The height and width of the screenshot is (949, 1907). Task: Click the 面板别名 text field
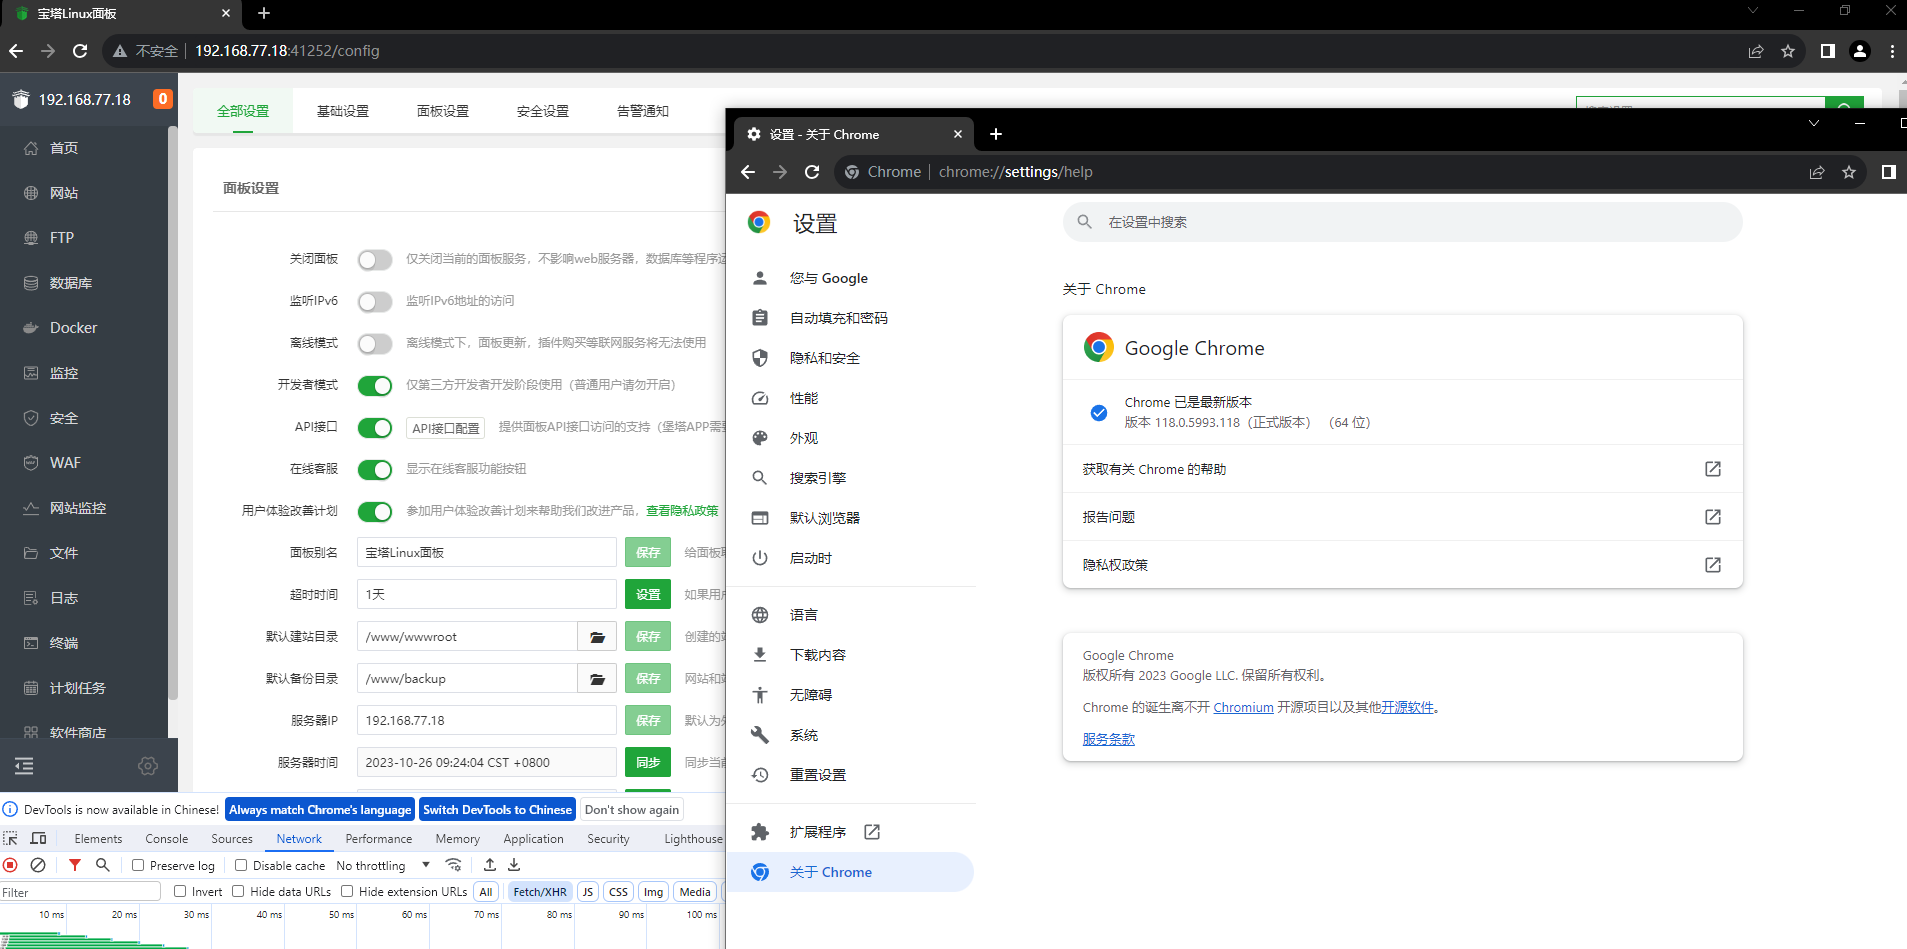click(486, 552)
